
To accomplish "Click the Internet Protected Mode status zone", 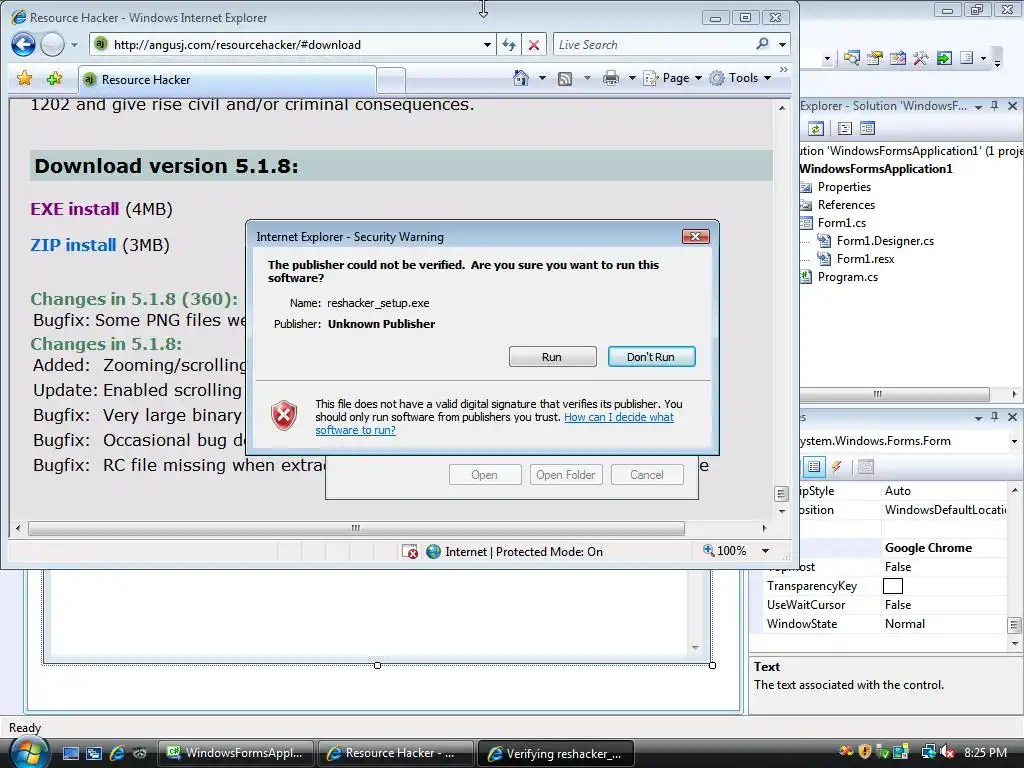I will (514, 552).
